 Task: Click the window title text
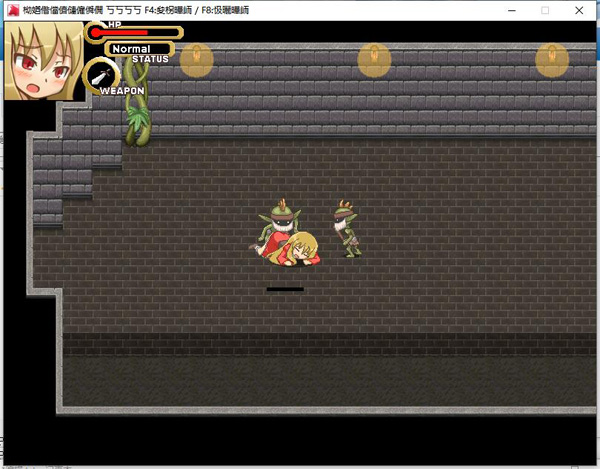click(x=136, y=10)
